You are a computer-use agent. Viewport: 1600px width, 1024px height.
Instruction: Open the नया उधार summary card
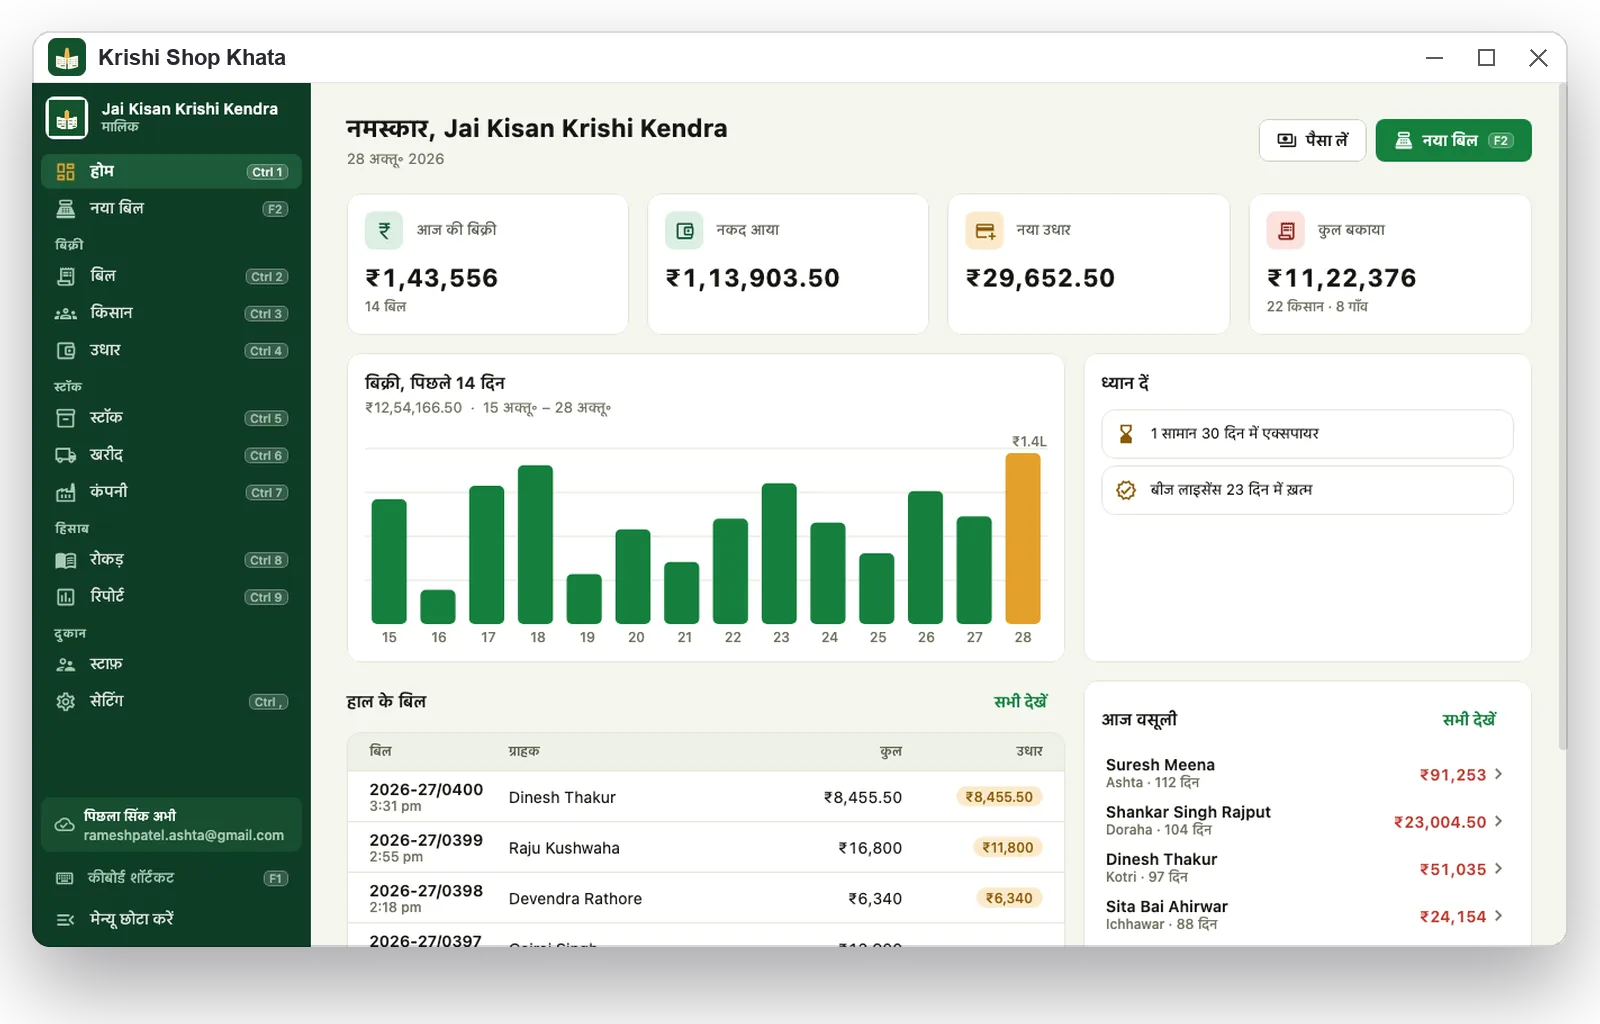(x=1088, y=264)
